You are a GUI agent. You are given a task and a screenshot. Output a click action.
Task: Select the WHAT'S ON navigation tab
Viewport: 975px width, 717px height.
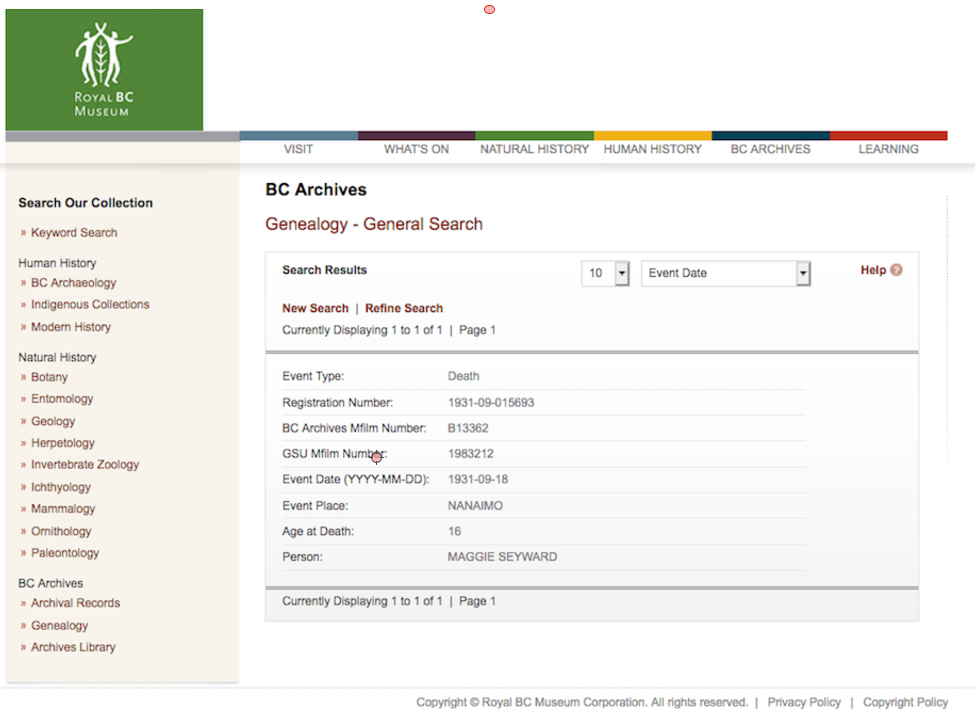point(416,149)
